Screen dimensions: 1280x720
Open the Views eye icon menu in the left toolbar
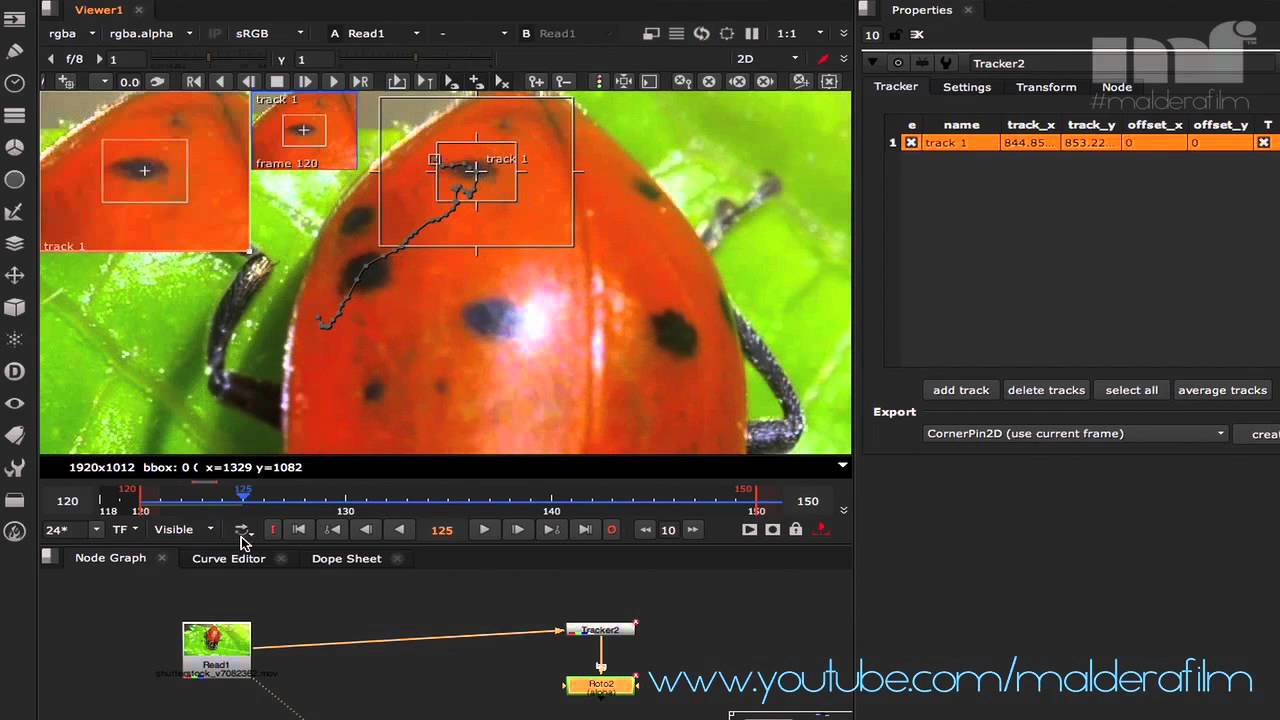pyautogui.click(x=15, y=403)
